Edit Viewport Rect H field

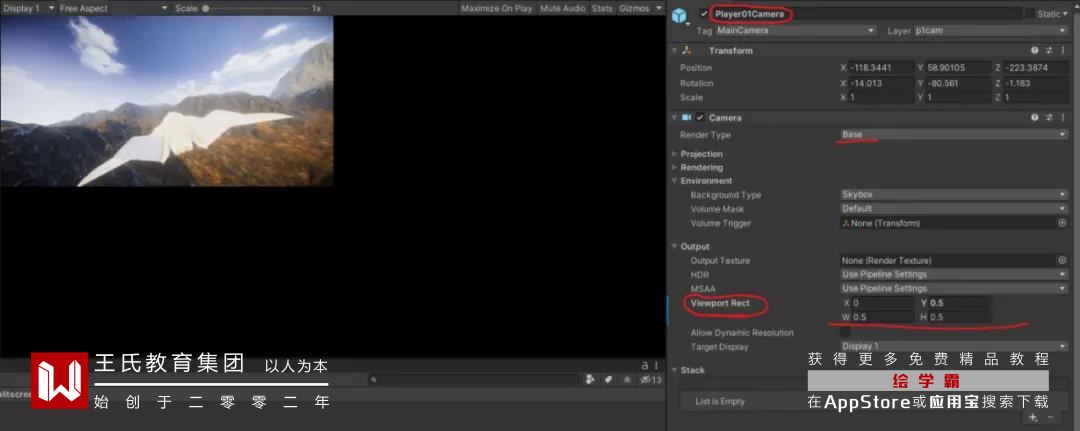(960, 317)
